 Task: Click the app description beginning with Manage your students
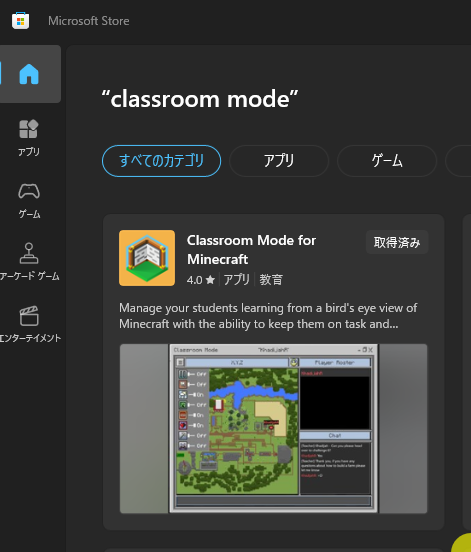point(268,316)
